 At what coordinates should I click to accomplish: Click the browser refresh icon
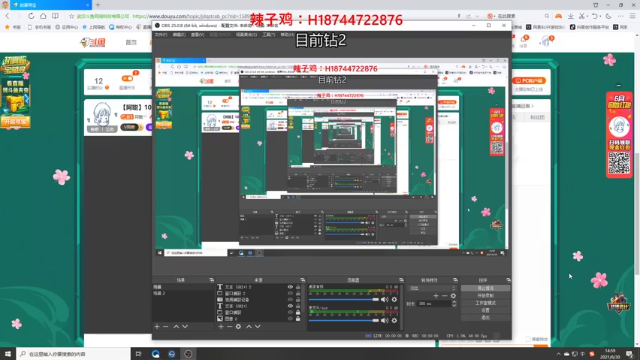pos(31,16)
